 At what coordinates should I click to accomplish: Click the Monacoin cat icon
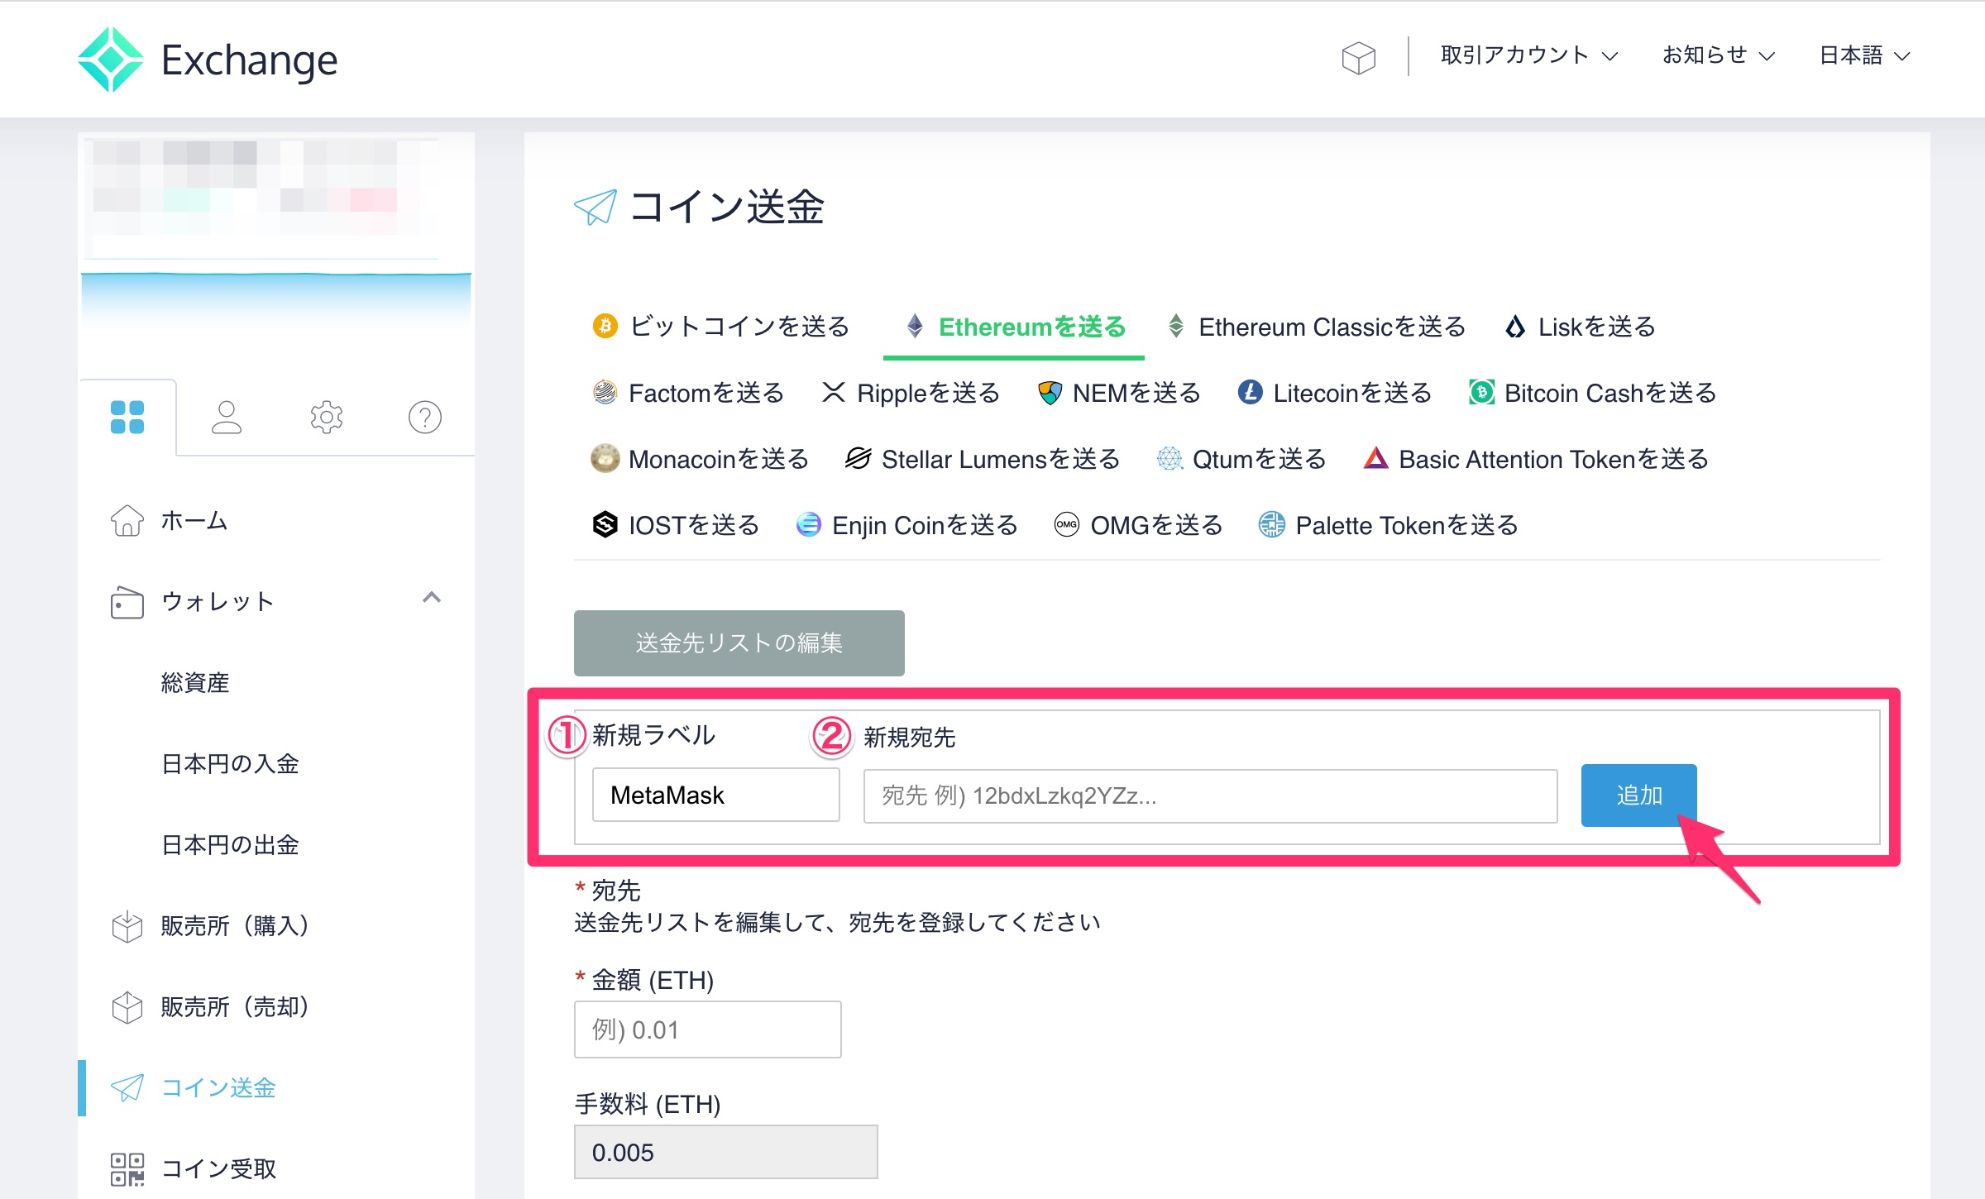605,458
